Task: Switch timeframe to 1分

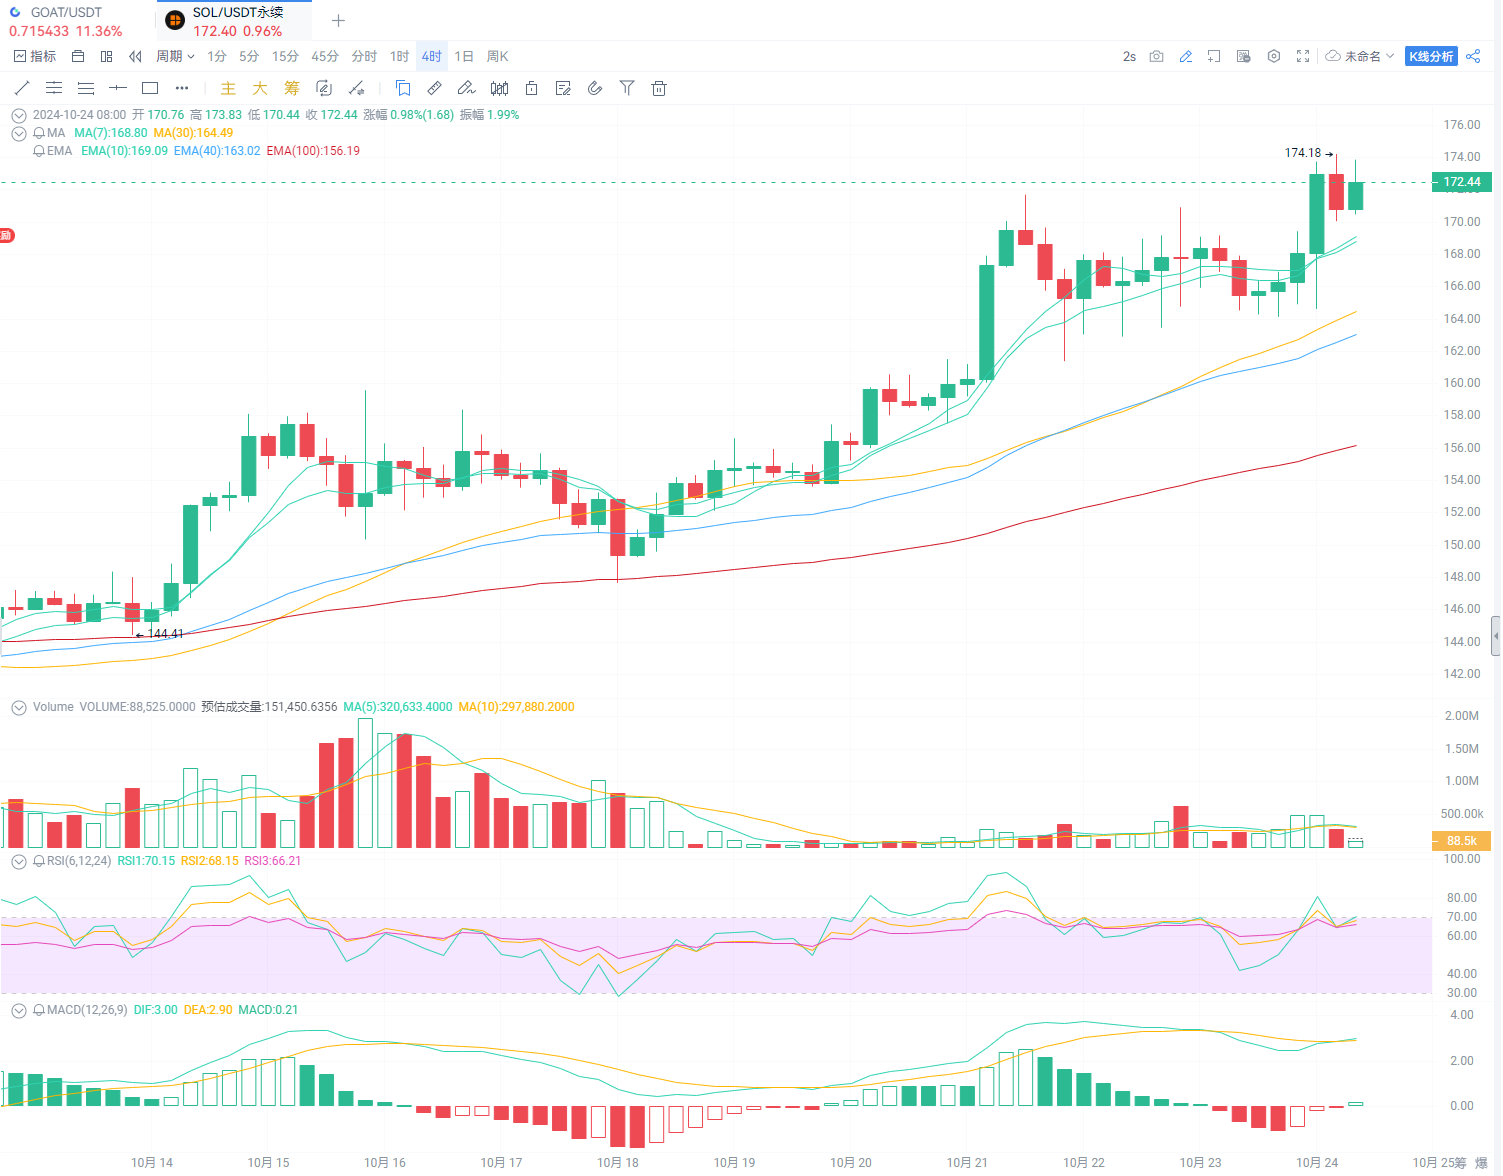Action: pos(217,56)
